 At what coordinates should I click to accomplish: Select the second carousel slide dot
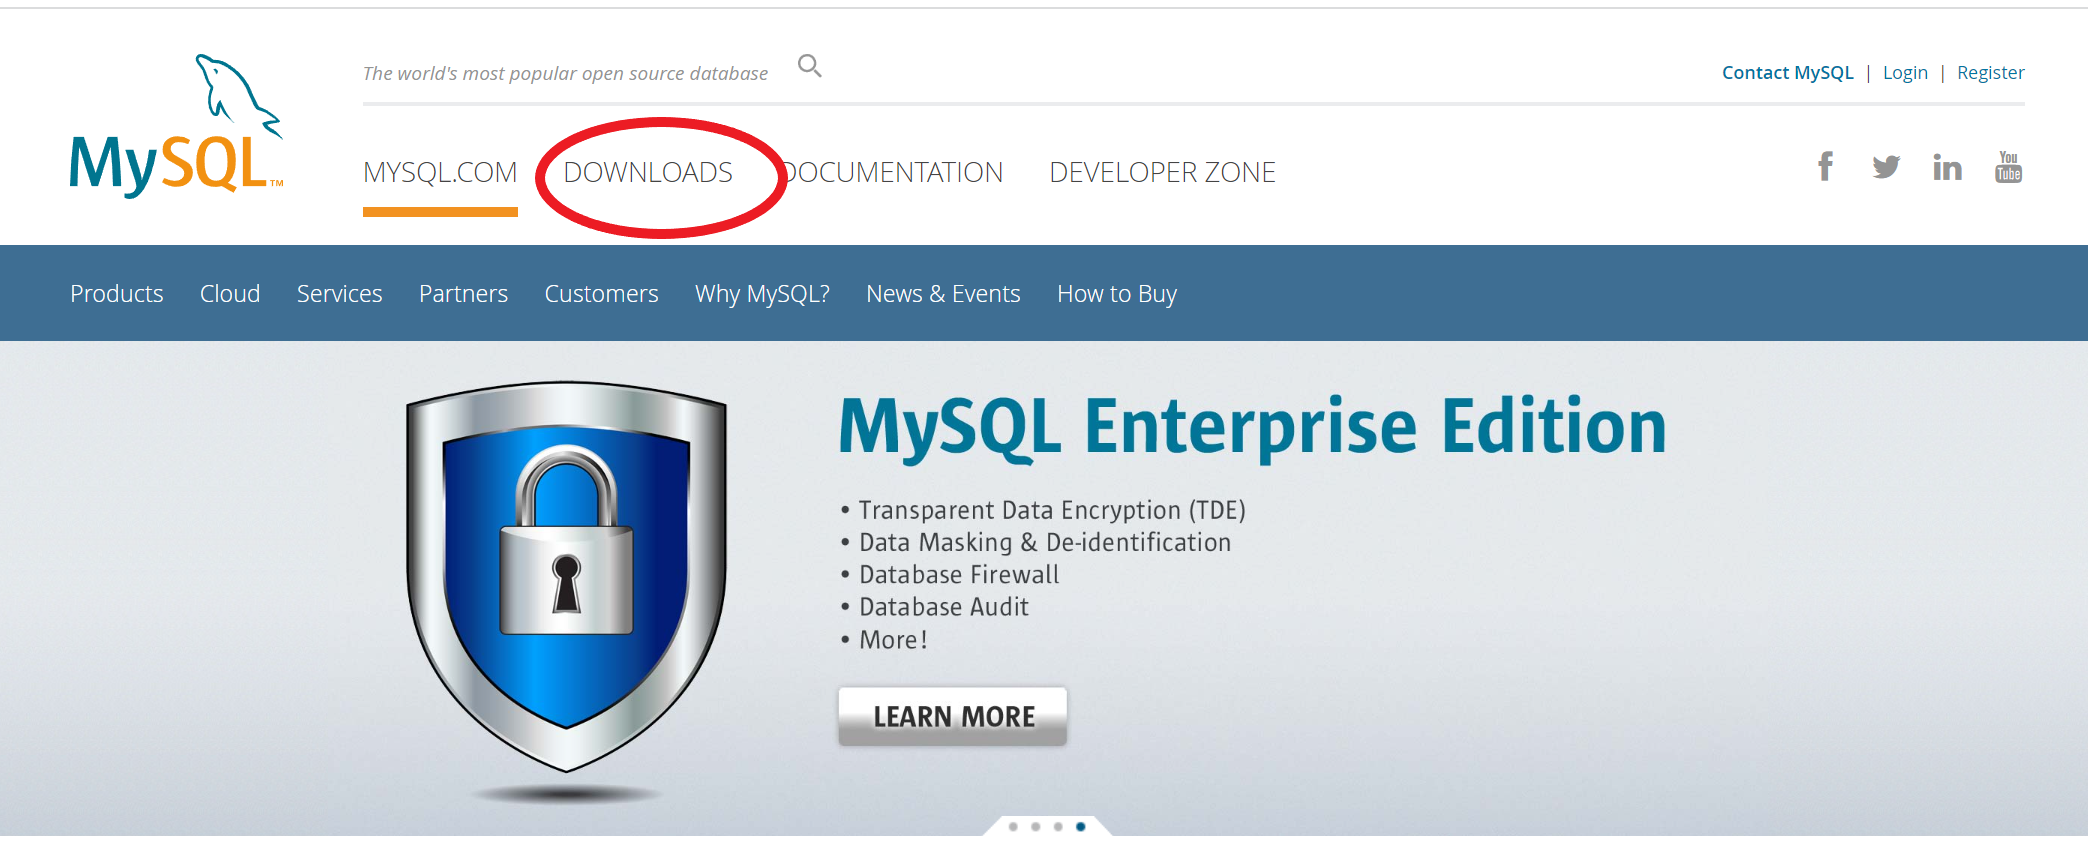tap(1036, 827)
